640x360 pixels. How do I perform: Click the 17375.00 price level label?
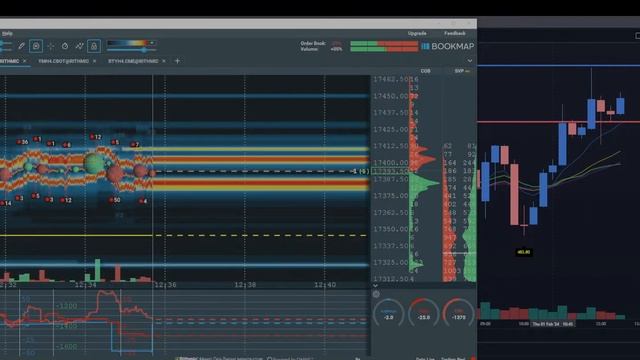tap(391, 196)
